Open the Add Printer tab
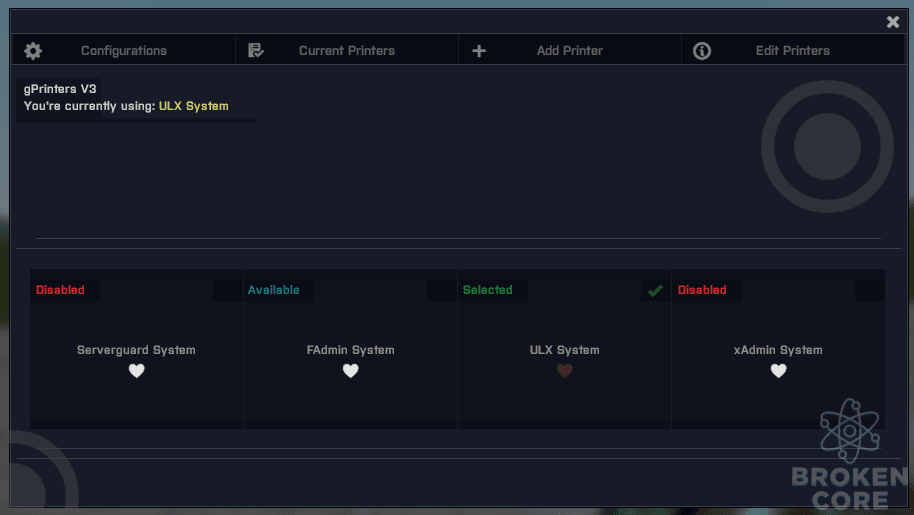 [570, 50]
